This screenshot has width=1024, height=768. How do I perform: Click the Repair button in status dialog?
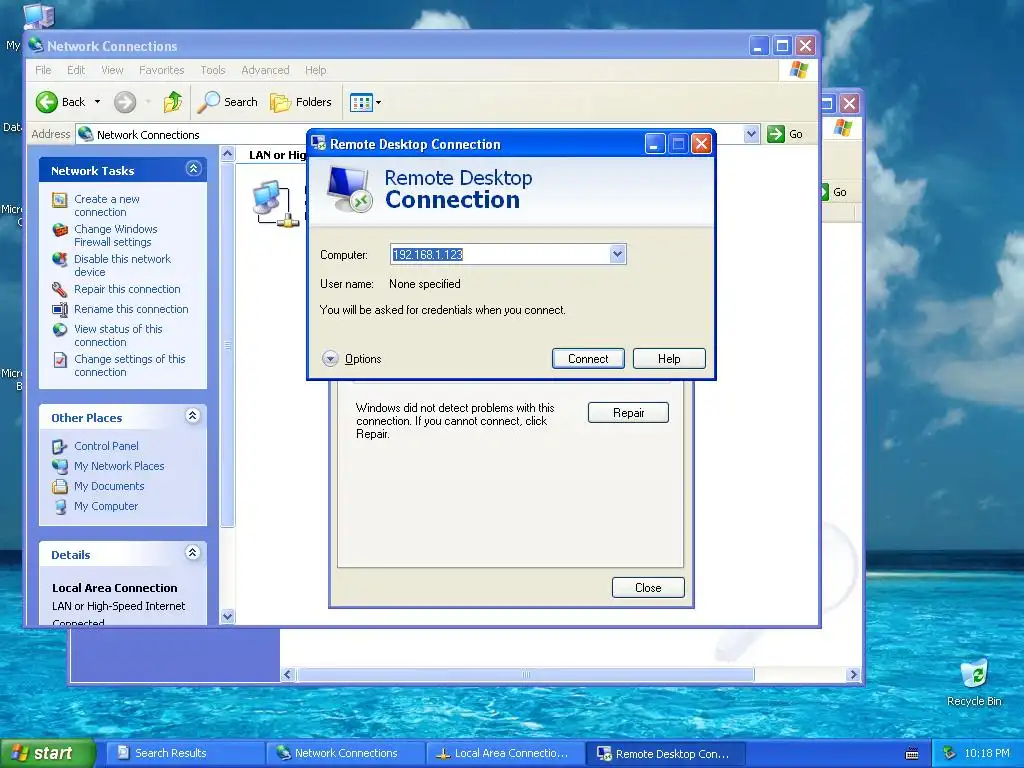(x=628, y=413)
